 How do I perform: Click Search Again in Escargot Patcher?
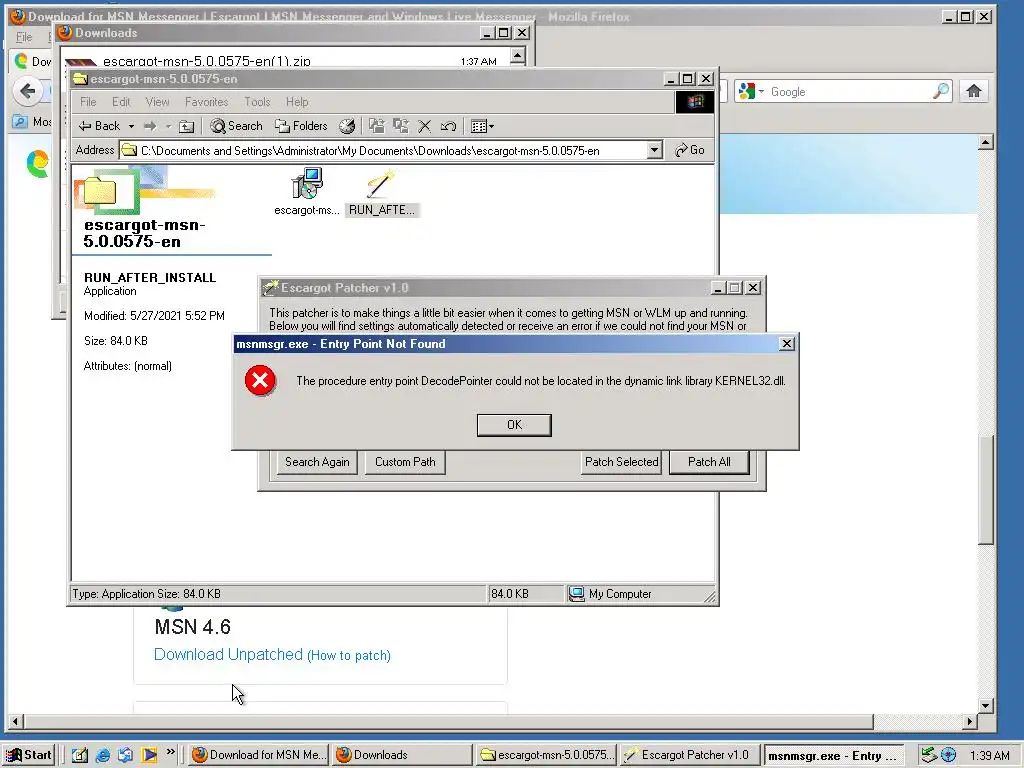(317, 462)
